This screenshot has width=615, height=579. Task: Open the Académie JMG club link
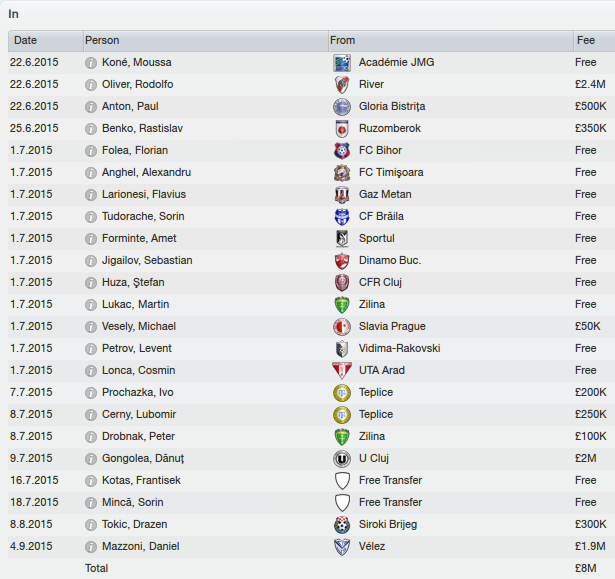pyautogui.click(x=397, y=62)
